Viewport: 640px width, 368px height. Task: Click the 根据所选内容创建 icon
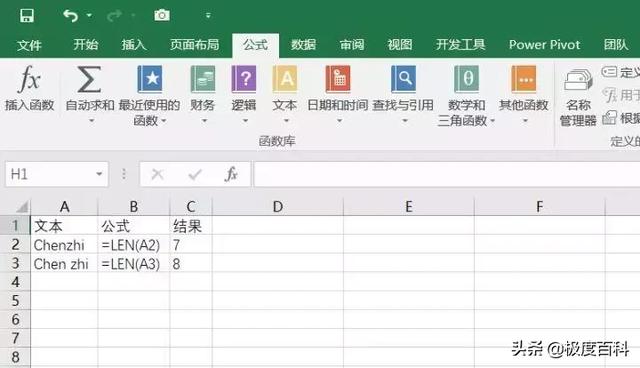pyautogui.click(x=609, y=117)
